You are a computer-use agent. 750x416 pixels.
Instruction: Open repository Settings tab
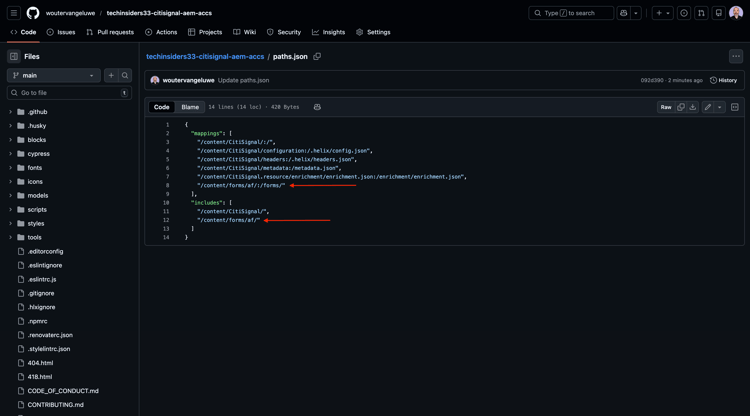point(373,32)
